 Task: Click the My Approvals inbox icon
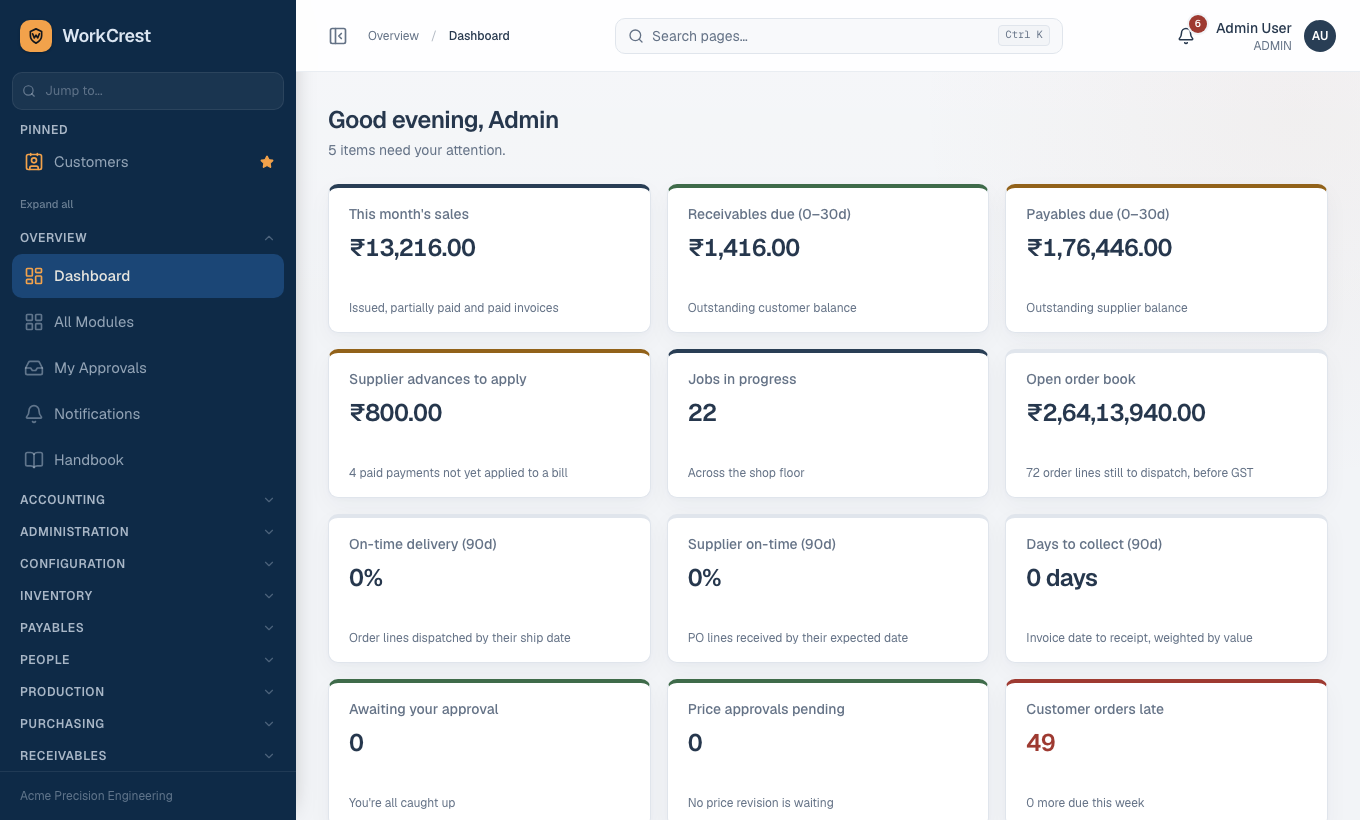pos(34,368)
